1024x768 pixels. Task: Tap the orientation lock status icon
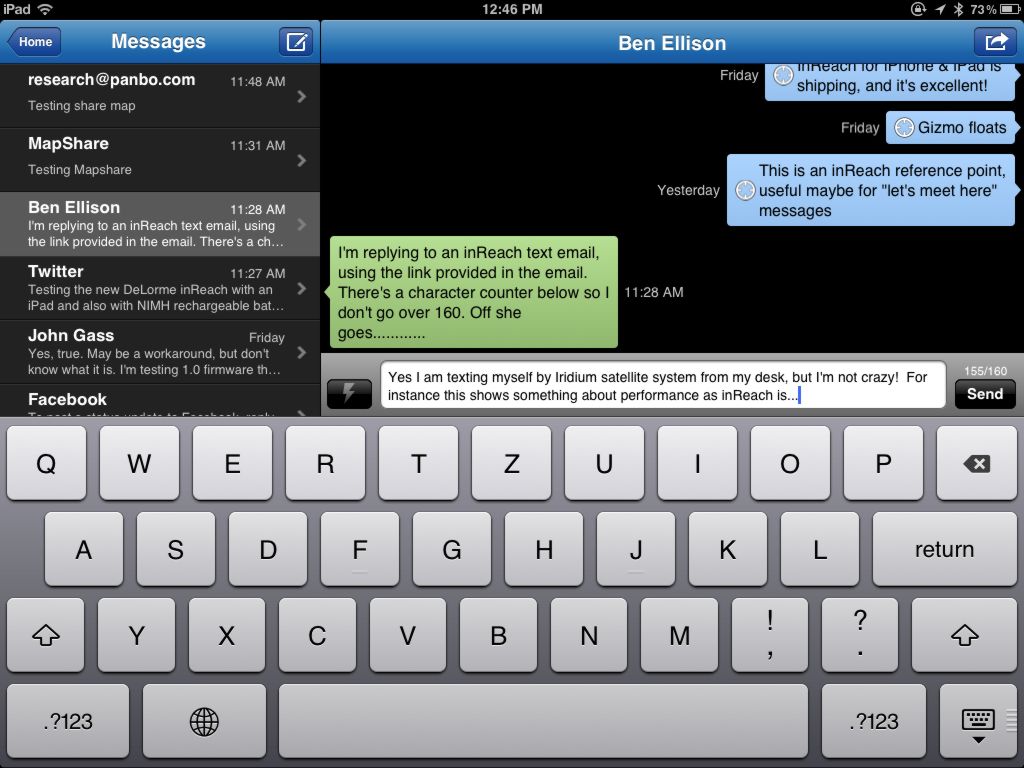(918, 9)
